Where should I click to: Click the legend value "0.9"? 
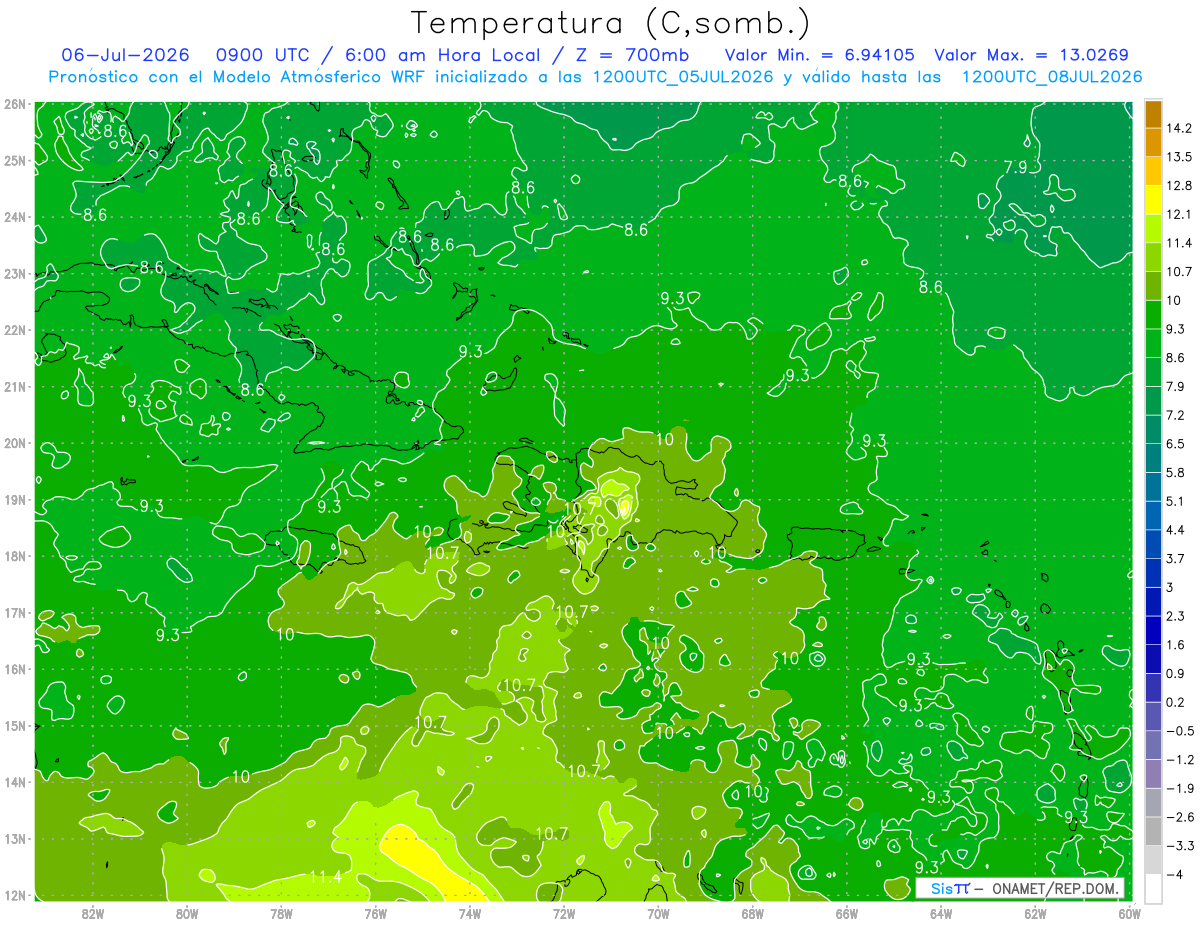coord(1175,673)
